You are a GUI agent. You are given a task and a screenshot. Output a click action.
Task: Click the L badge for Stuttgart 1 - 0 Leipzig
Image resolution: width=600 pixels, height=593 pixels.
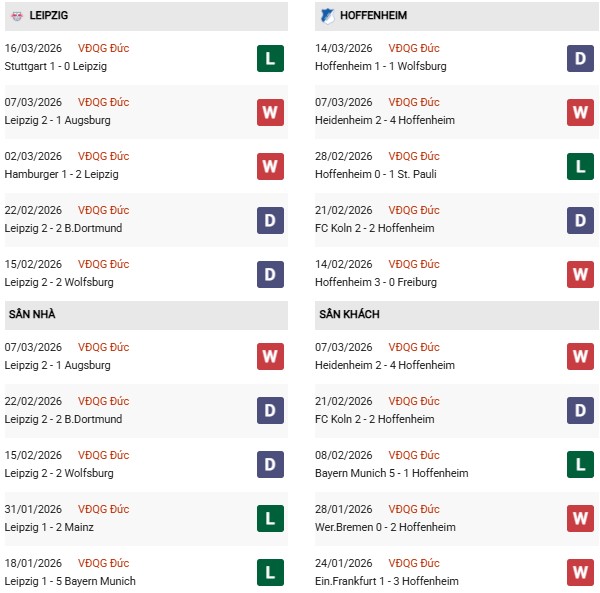click(270, 58)
